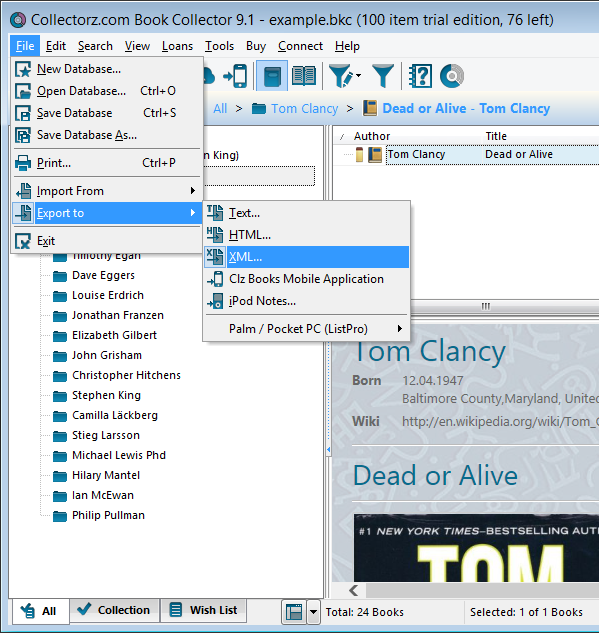Screen dimensions: 599x633
Task: Click the Collectorz app icon in title bar
Action: [18, 20]
